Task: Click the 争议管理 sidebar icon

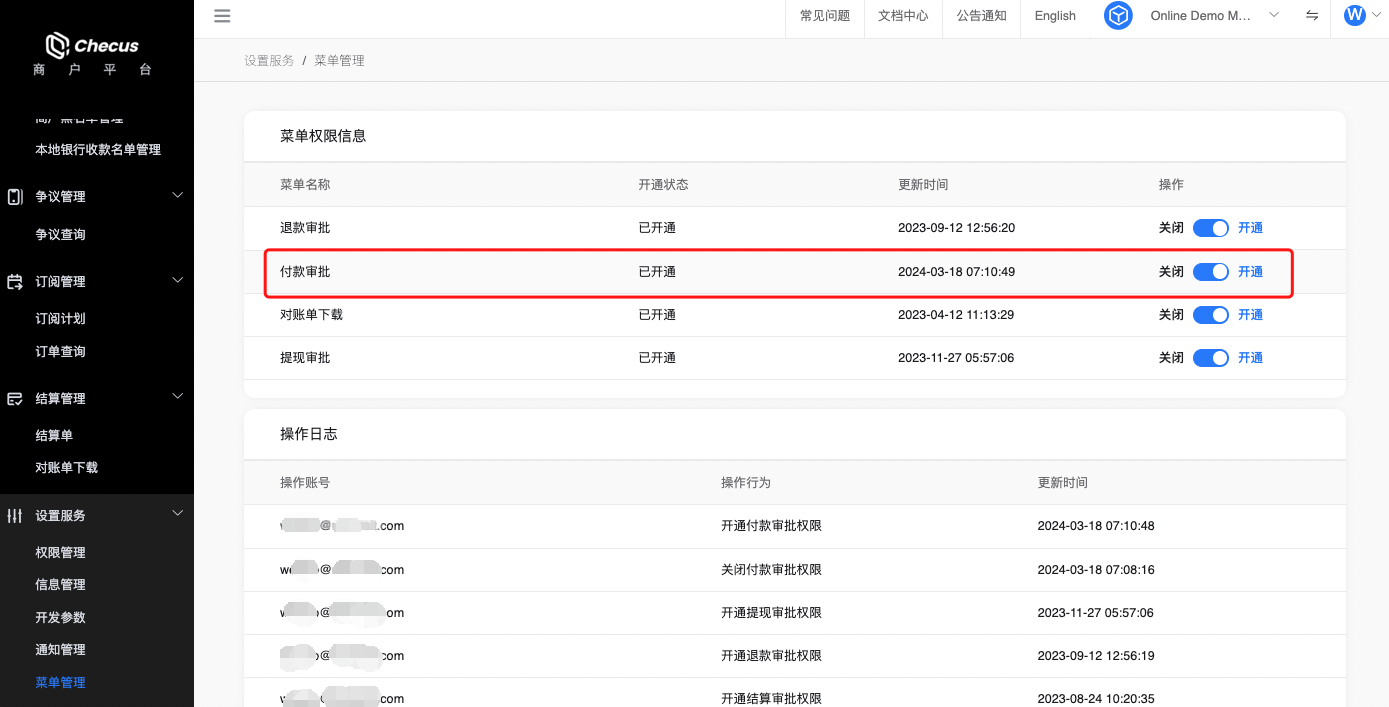Action: click(x=15, y=197)
